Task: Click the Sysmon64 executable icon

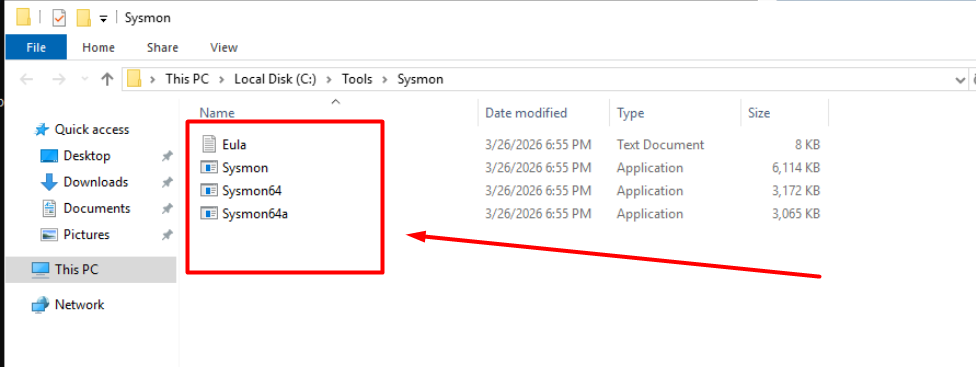Action: (x=209, y=190)
